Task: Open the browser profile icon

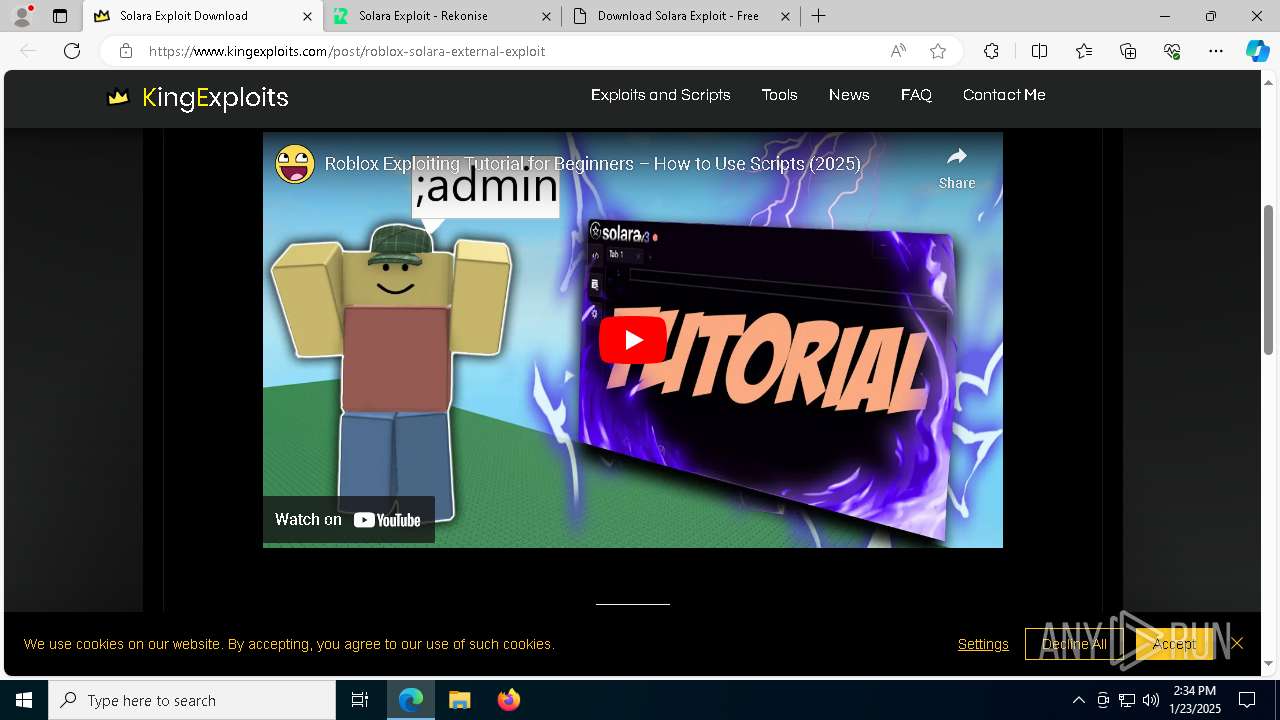Action: point(22,16)
